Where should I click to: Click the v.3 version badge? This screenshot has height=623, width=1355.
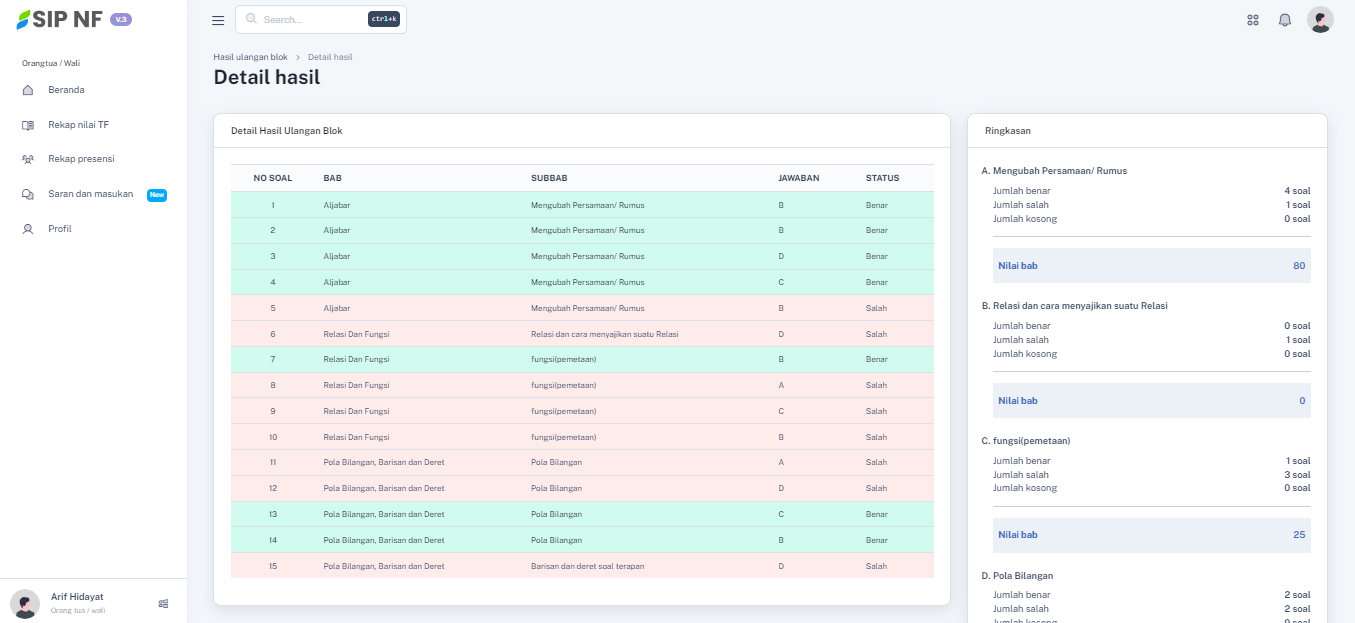(121, 20)
